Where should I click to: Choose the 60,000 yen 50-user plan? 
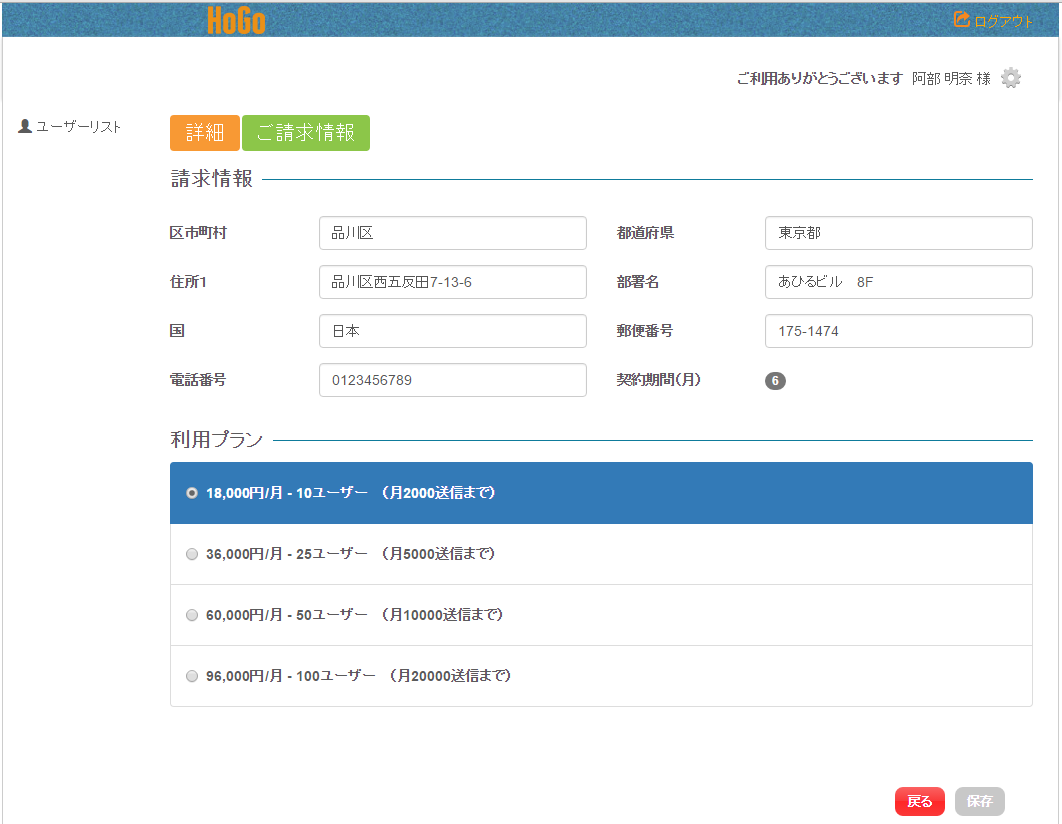192,615
